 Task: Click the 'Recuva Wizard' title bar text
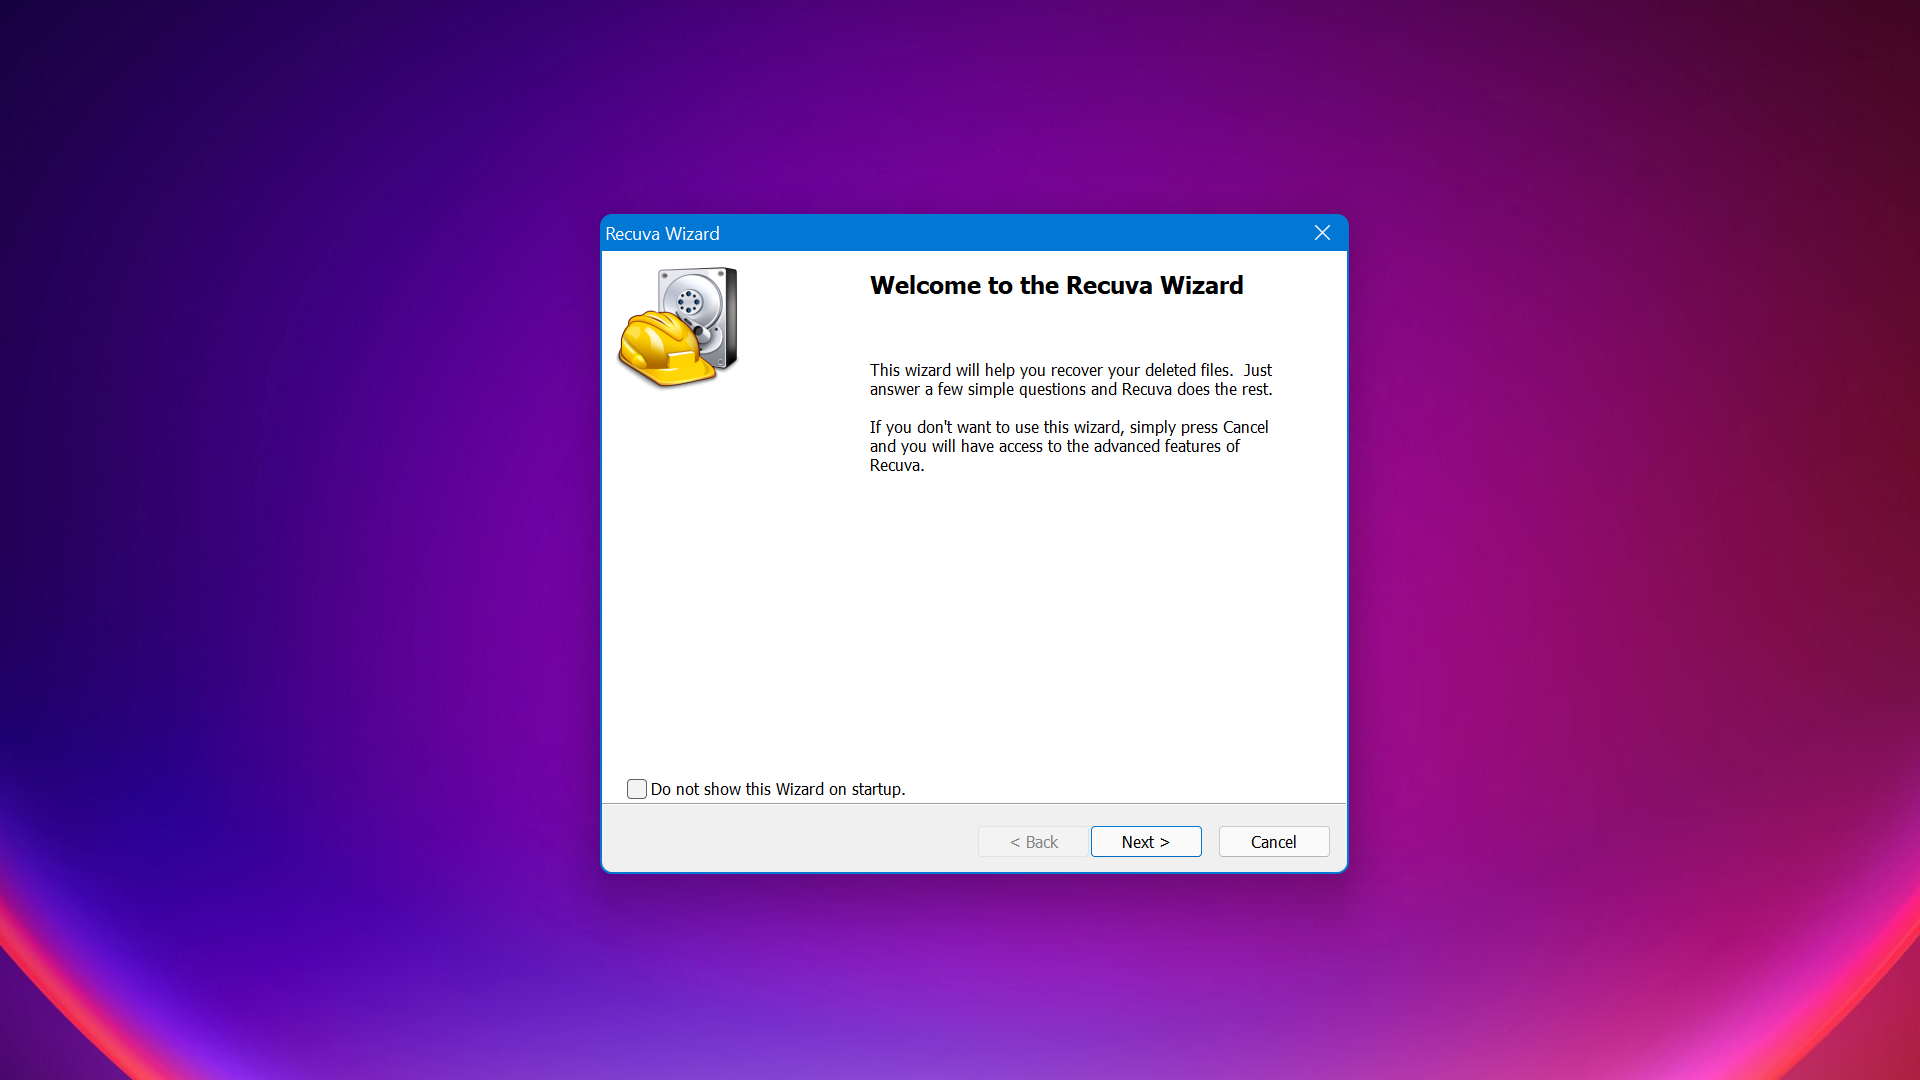(662, 234)
